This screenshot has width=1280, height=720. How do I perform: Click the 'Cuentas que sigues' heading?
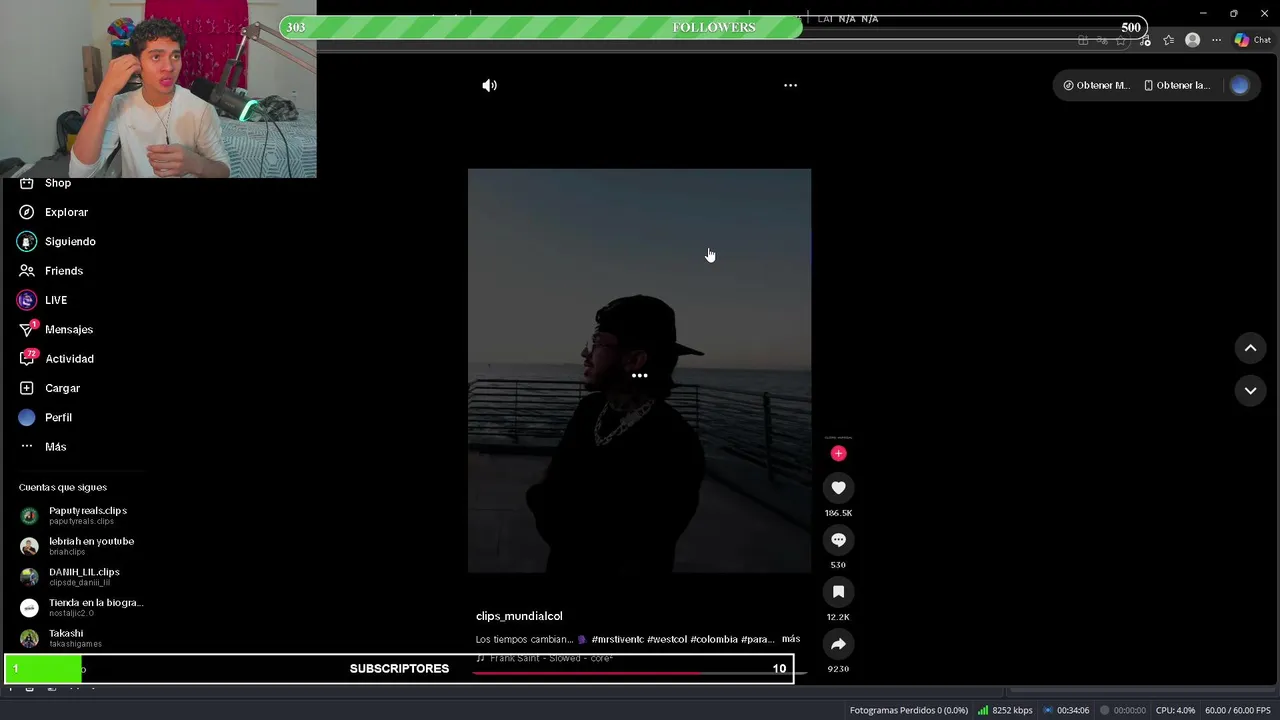62,487
